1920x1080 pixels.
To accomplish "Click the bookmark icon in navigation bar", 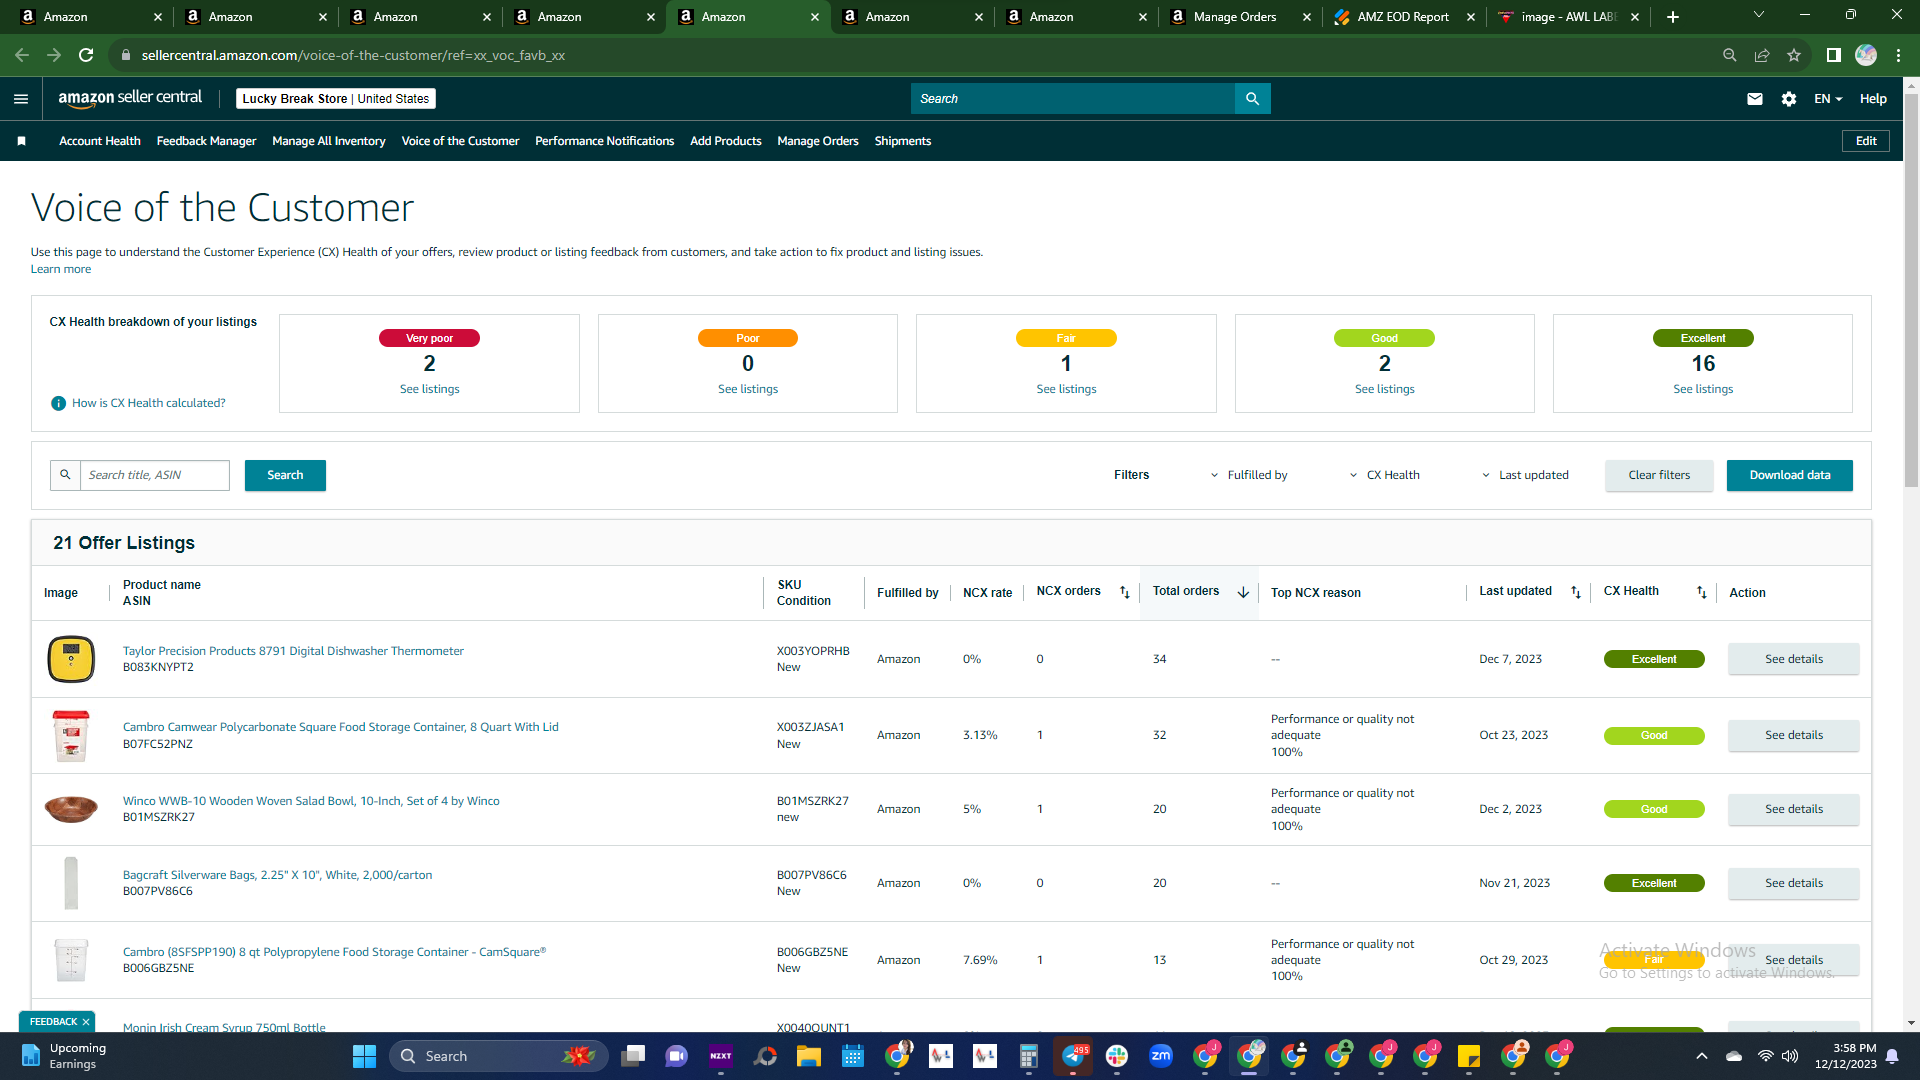I will tap(22, 141).
